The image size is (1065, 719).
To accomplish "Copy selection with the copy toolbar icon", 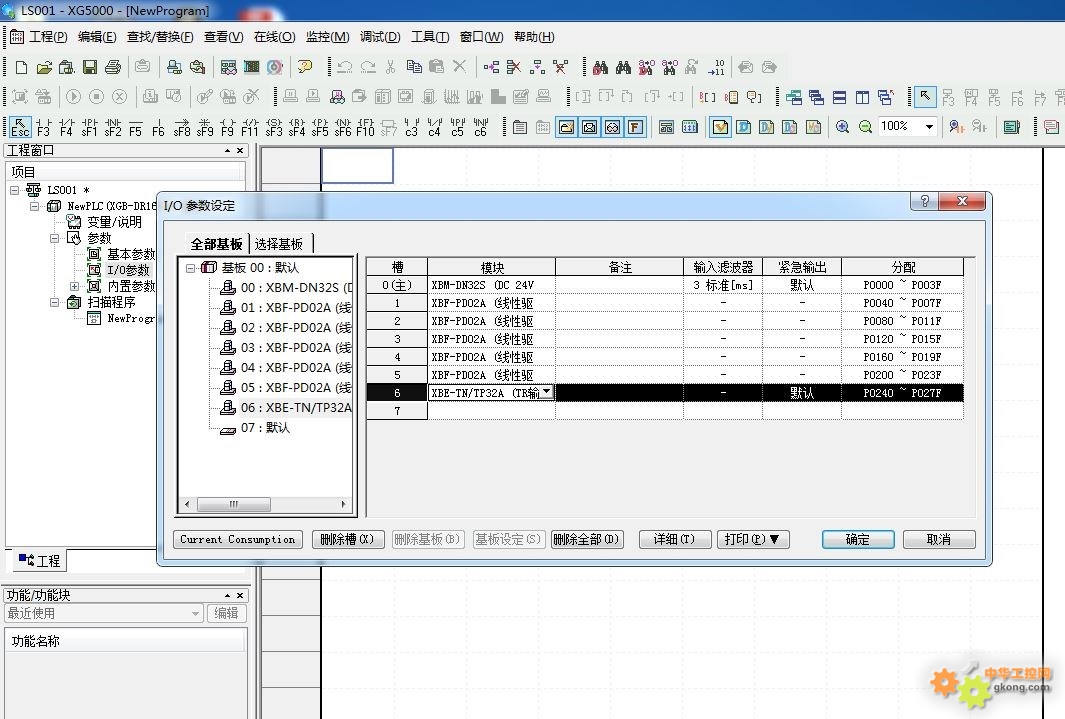I will 414,67.
